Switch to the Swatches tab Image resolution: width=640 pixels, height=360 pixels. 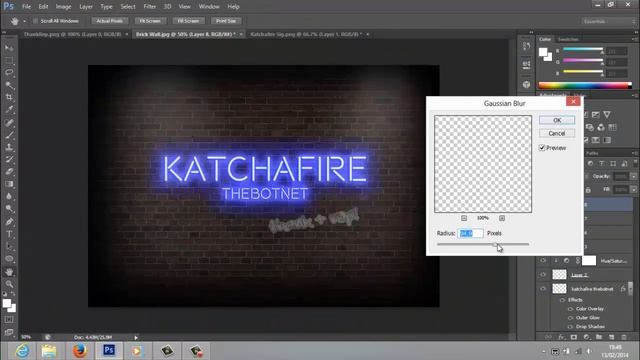click(568, 39)
